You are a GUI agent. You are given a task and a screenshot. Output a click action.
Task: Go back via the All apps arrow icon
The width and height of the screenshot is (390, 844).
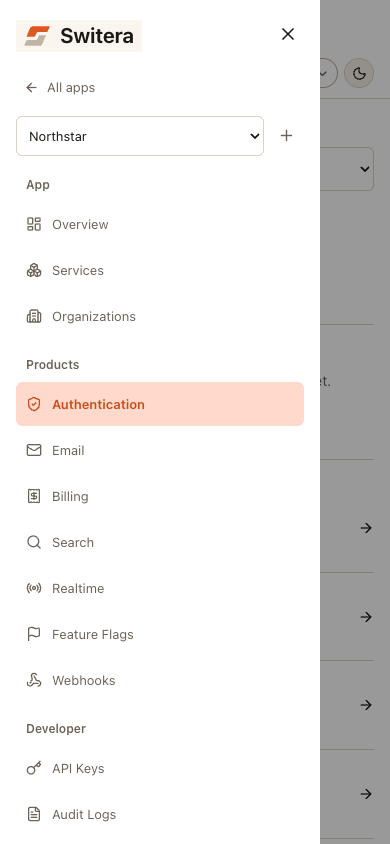click(31, 88)
